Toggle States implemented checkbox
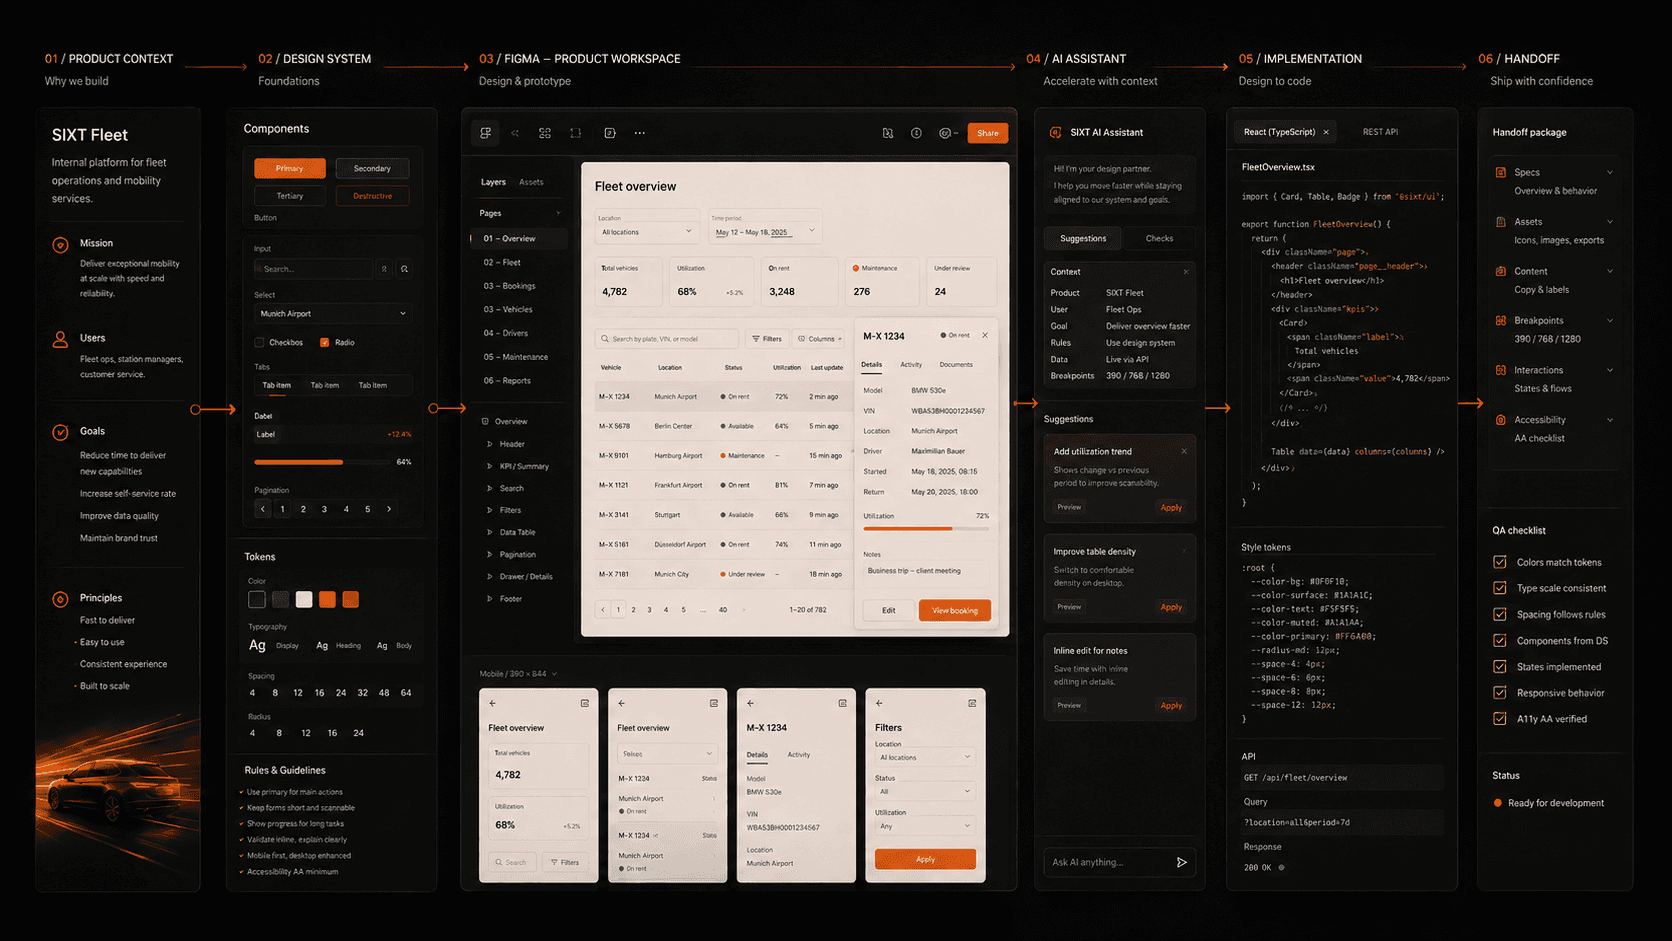 (x=1500, y=666)
